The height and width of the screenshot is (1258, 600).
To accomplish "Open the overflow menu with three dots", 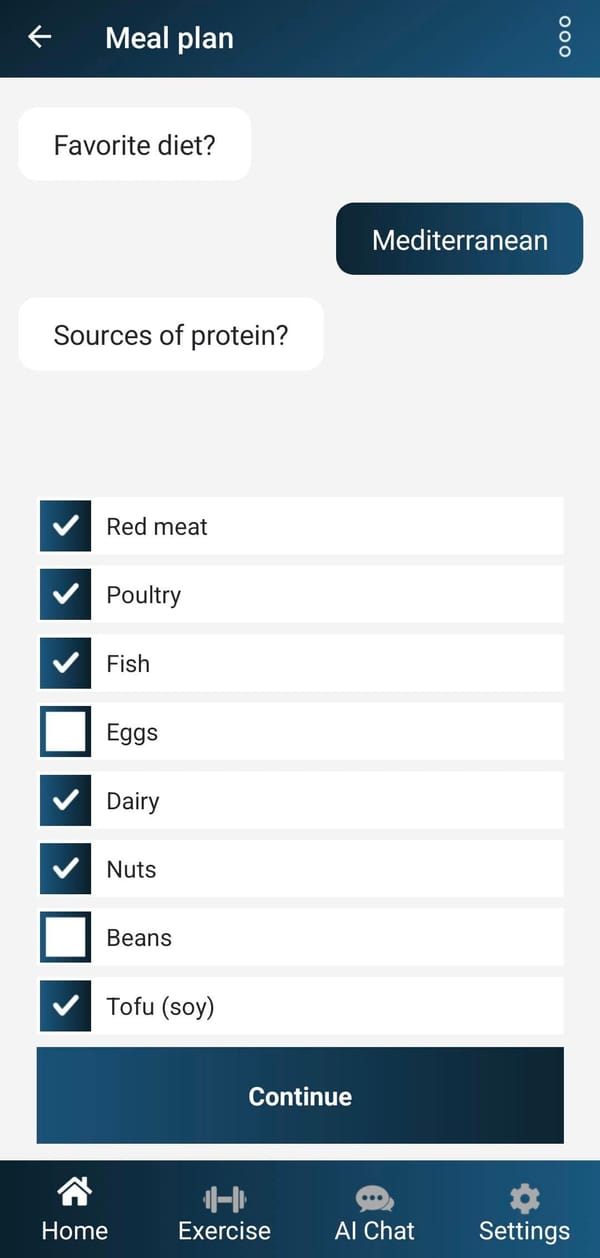I will coord(564,37).
